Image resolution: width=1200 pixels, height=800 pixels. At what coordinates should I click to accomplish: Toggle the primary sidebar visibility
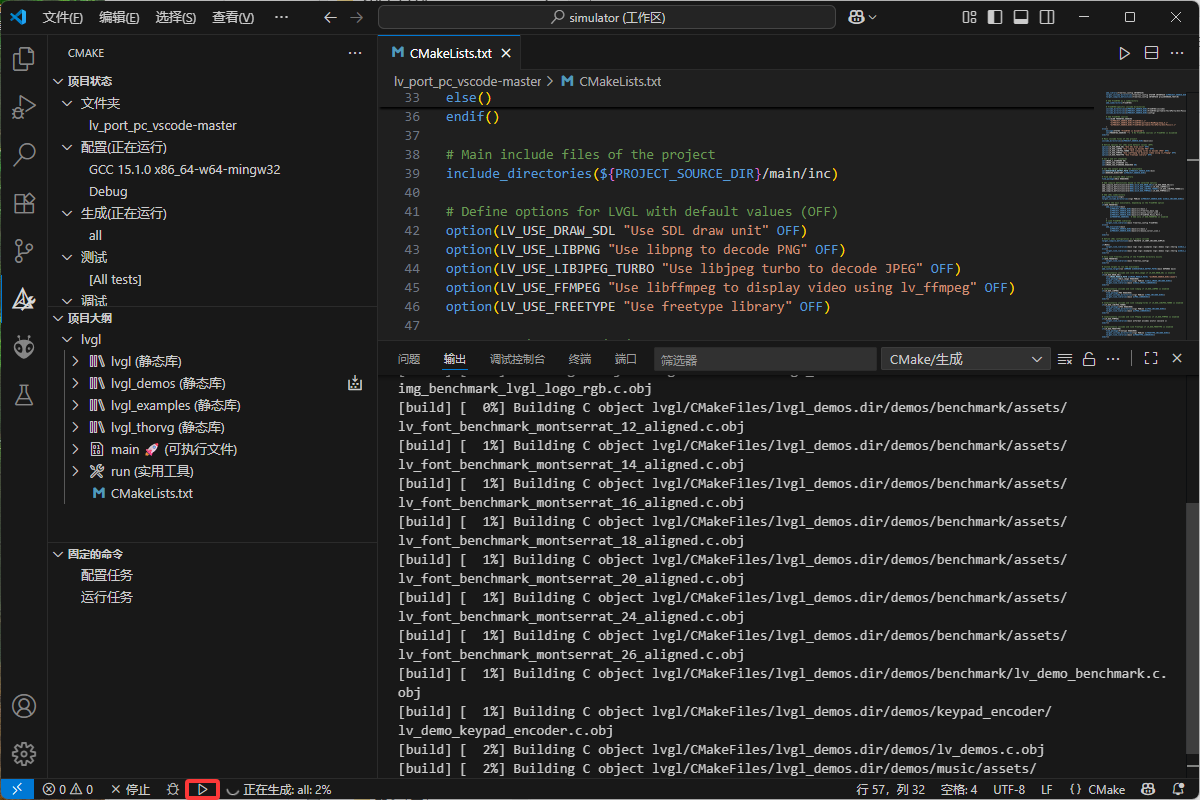pos(995,17)
